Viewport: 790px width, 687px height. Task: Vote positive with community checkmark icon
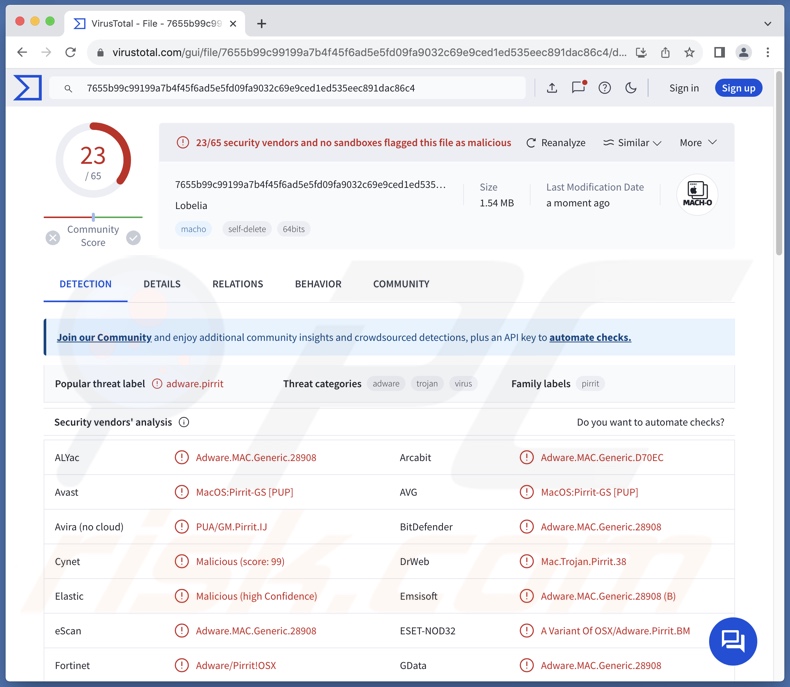pos(134,238)
